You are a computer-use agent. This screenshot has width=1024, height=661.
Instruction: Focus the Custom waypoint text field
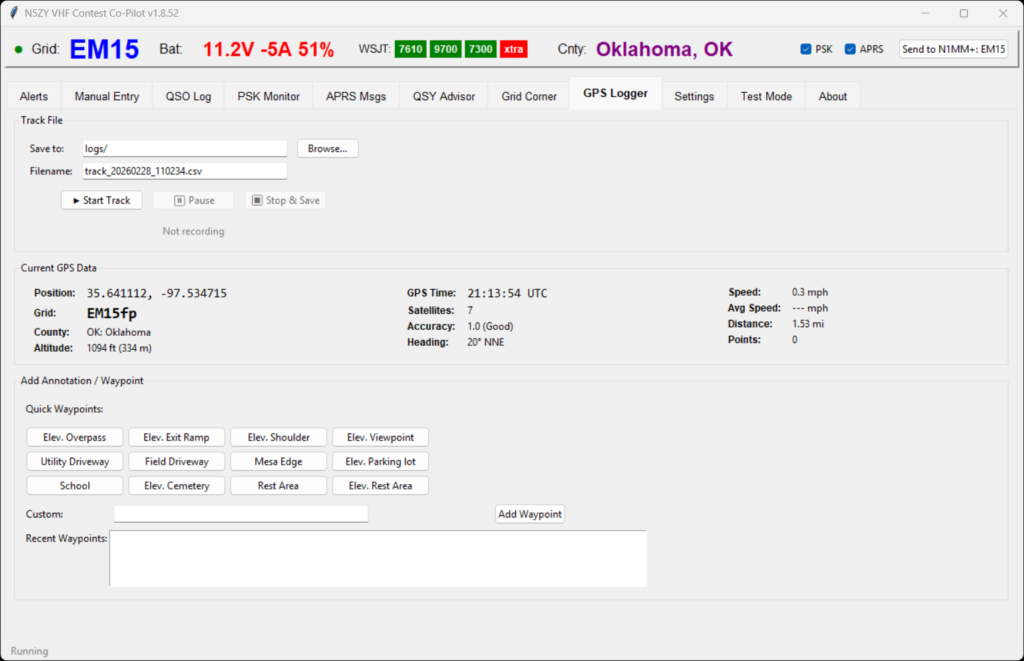pyautogui.click(x=241, y=514)
